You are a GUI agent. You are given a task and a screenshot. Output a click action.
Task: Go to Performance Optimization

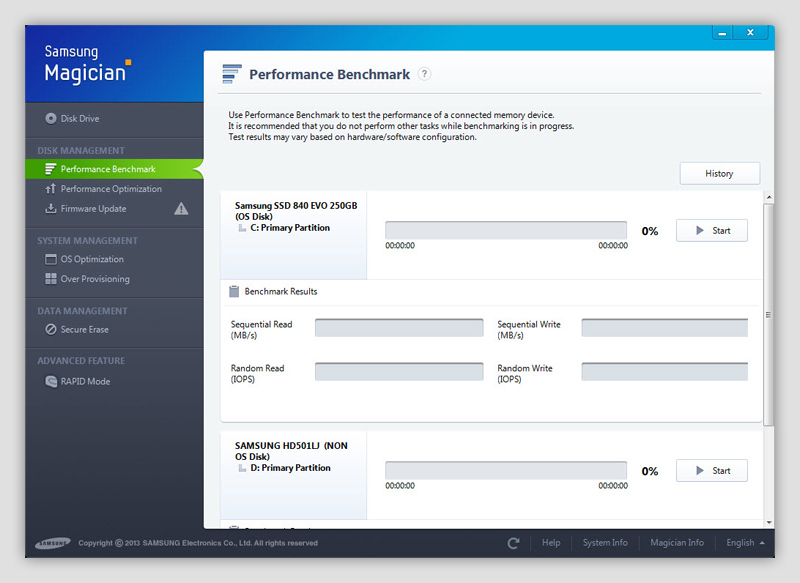pyautogui.click(x=114, y=189)
